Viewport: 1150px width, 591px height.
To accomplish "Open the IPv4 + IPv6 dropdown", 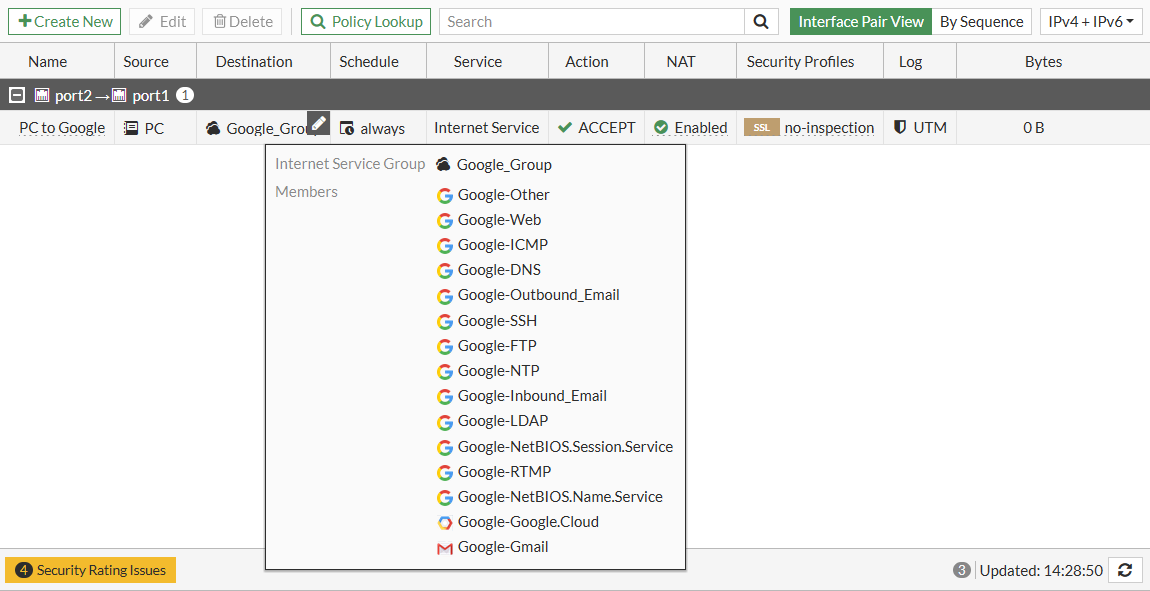I will (1090, 21).
